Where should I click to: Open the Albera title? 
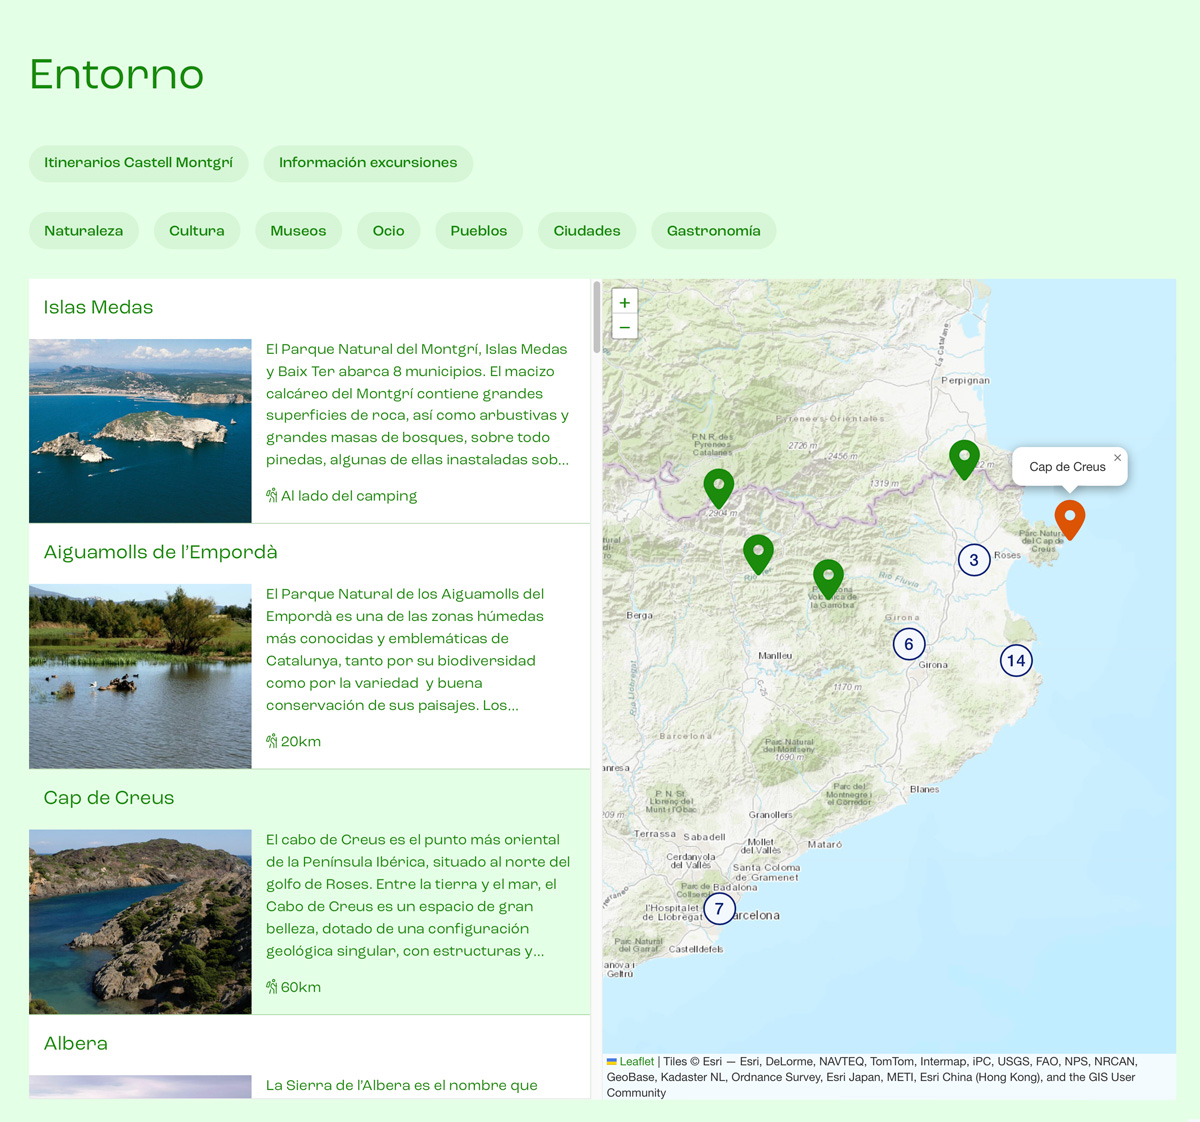point(76,1044)
